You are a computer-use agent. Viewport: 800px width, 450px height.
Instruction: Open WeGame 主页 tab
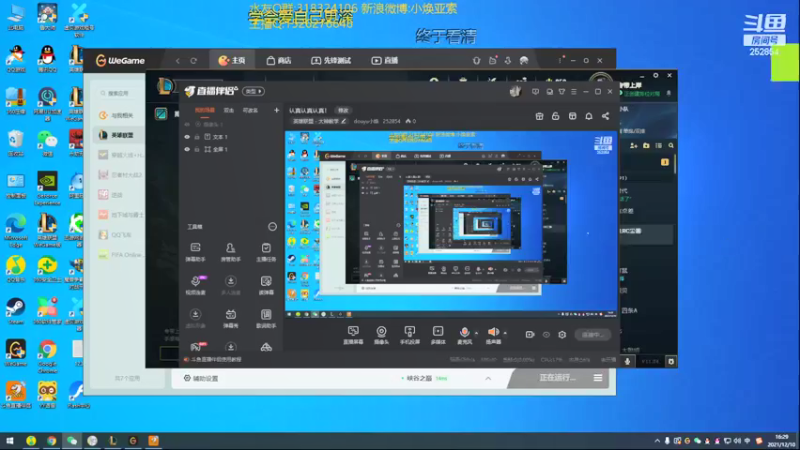(232, 60)
